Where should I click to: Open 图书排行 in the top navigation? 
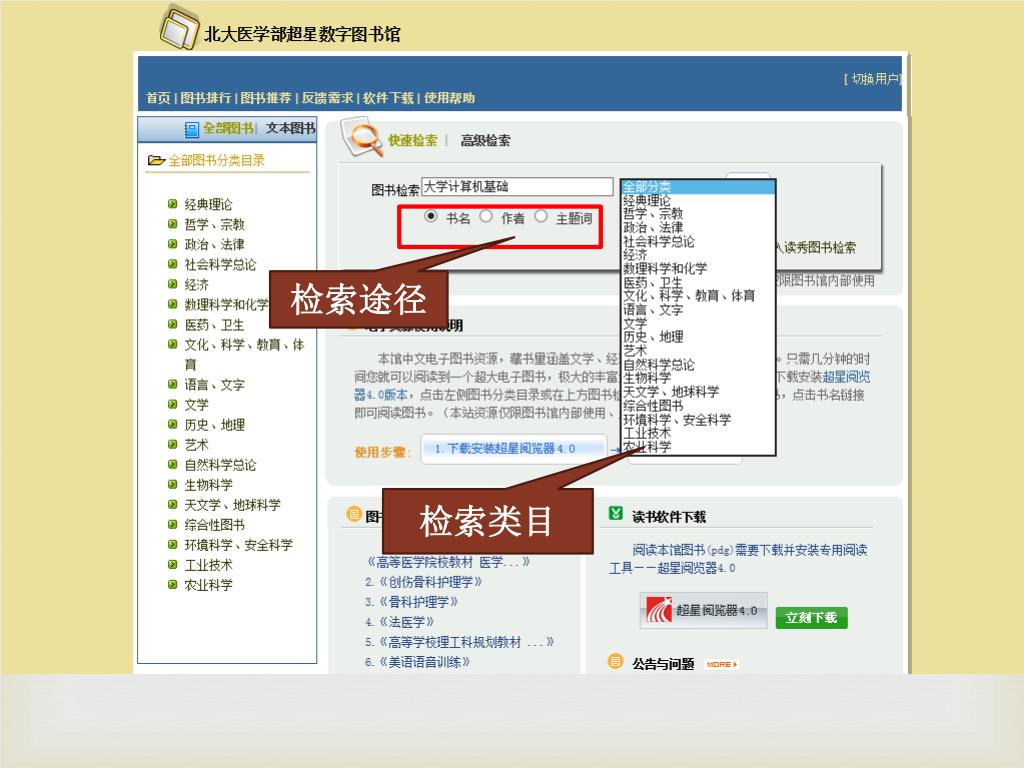pos(206,98)
